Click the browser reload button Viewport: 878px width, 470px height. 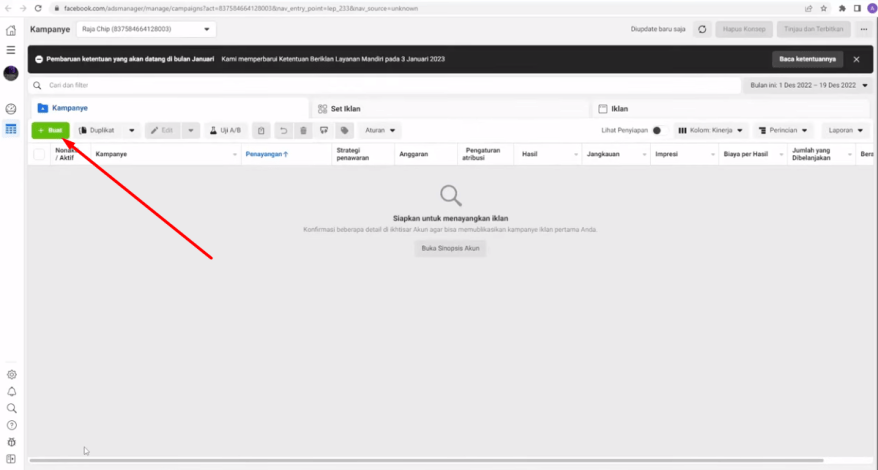(x=38, y=8)
